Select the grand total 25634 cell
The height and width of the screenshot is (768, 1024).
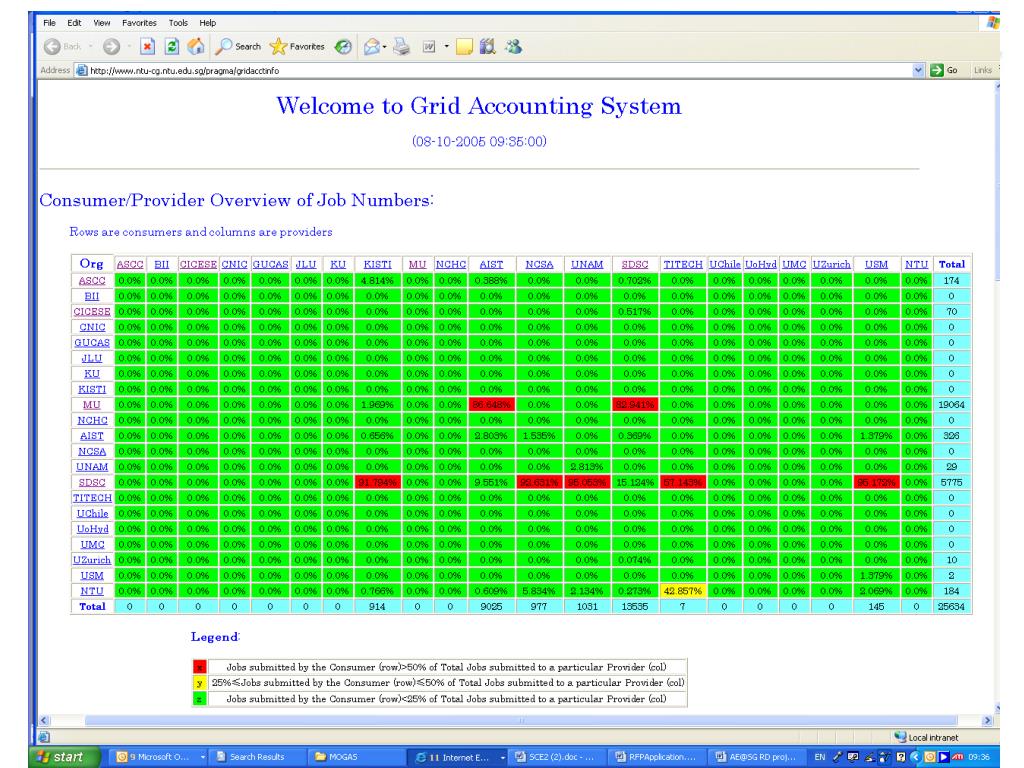(952, 607)
